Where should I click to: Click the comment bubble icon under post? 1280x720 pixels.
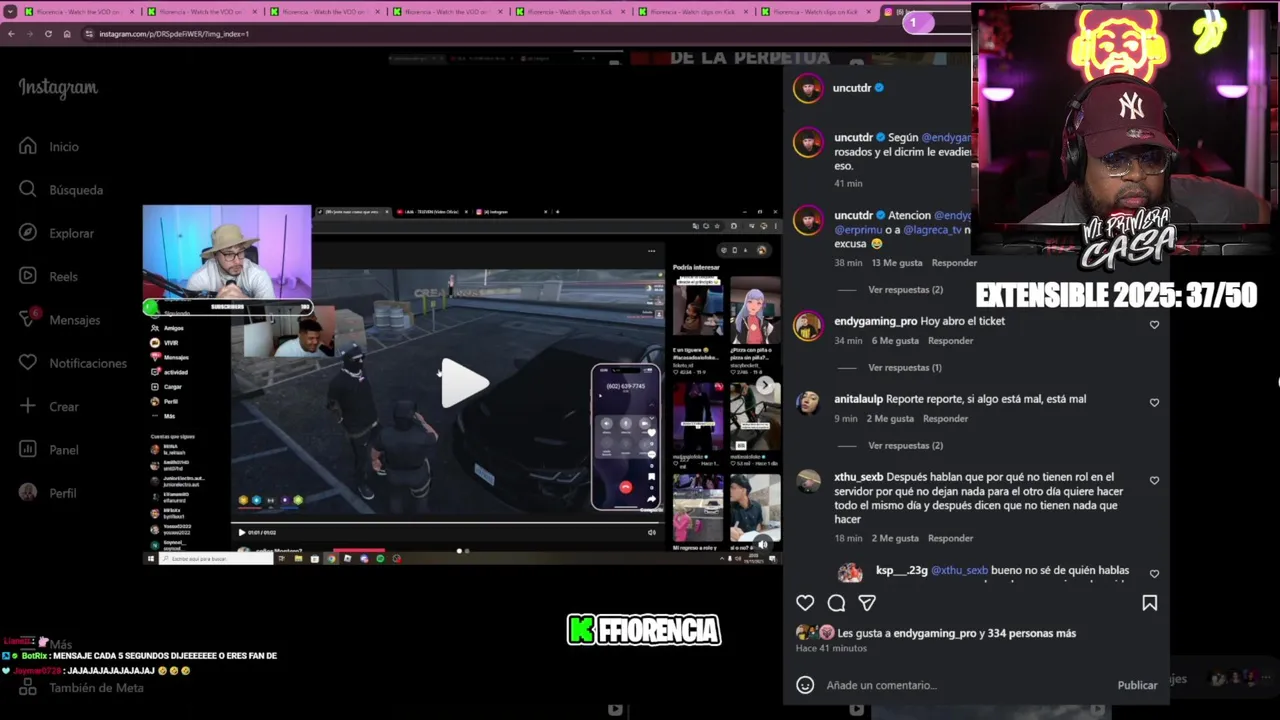[x=836, y=603]
